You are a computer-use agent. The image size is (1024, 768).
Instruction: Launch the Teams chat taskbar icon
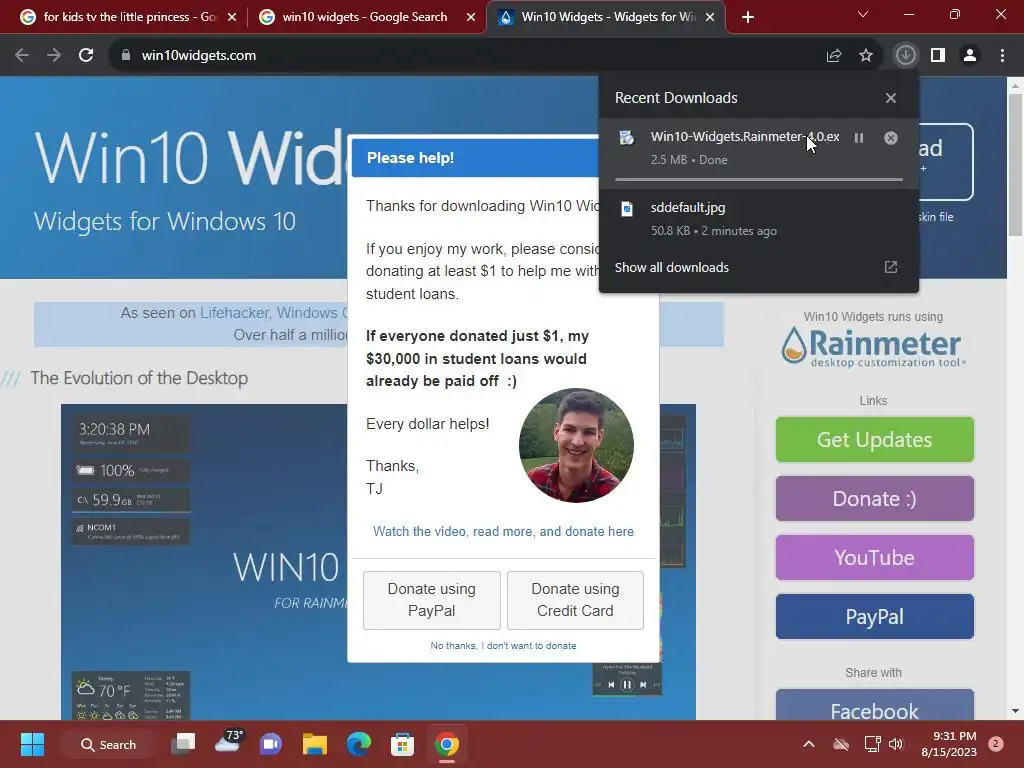pos(270,744)
